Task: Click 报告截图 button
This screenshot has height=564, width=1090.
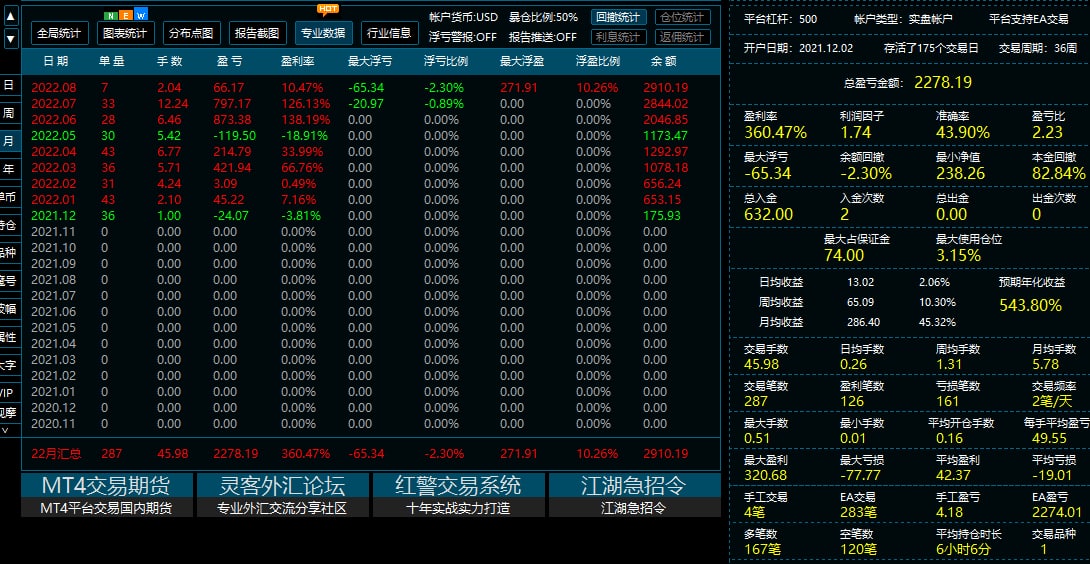Action: pos(257,33)
